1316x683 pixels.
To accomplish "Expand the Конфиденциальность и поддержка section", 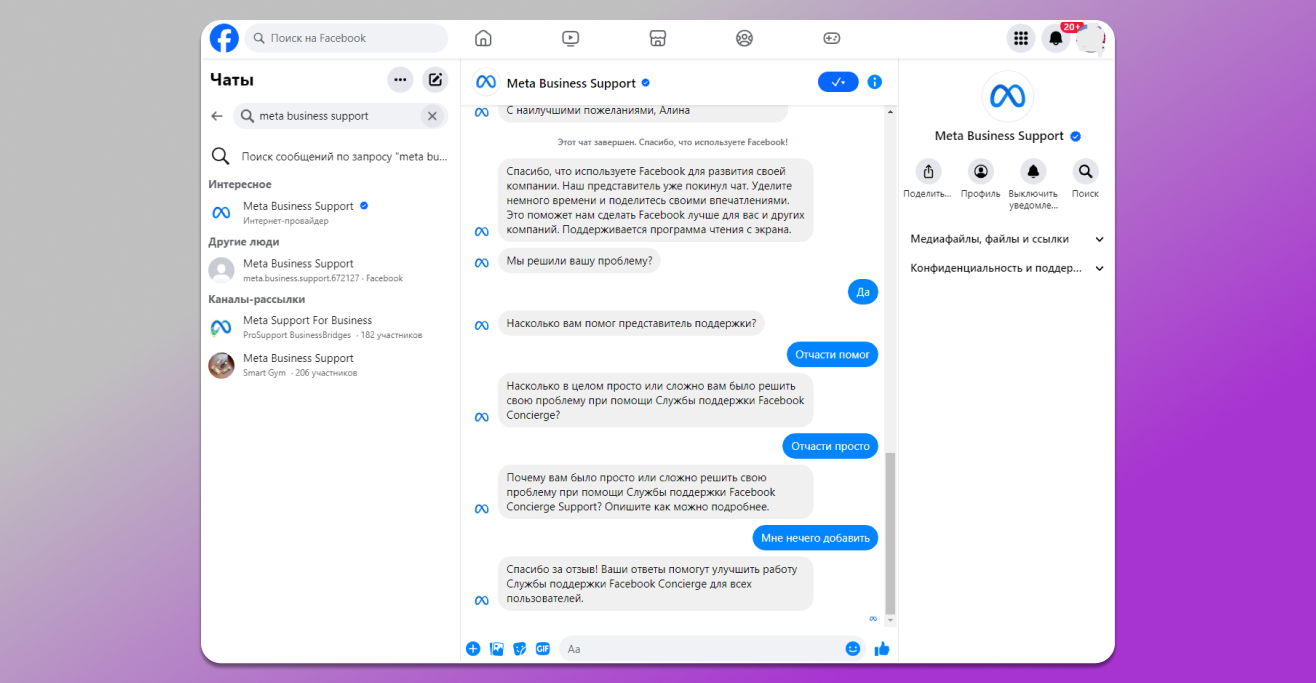I will pos(1005,268).
